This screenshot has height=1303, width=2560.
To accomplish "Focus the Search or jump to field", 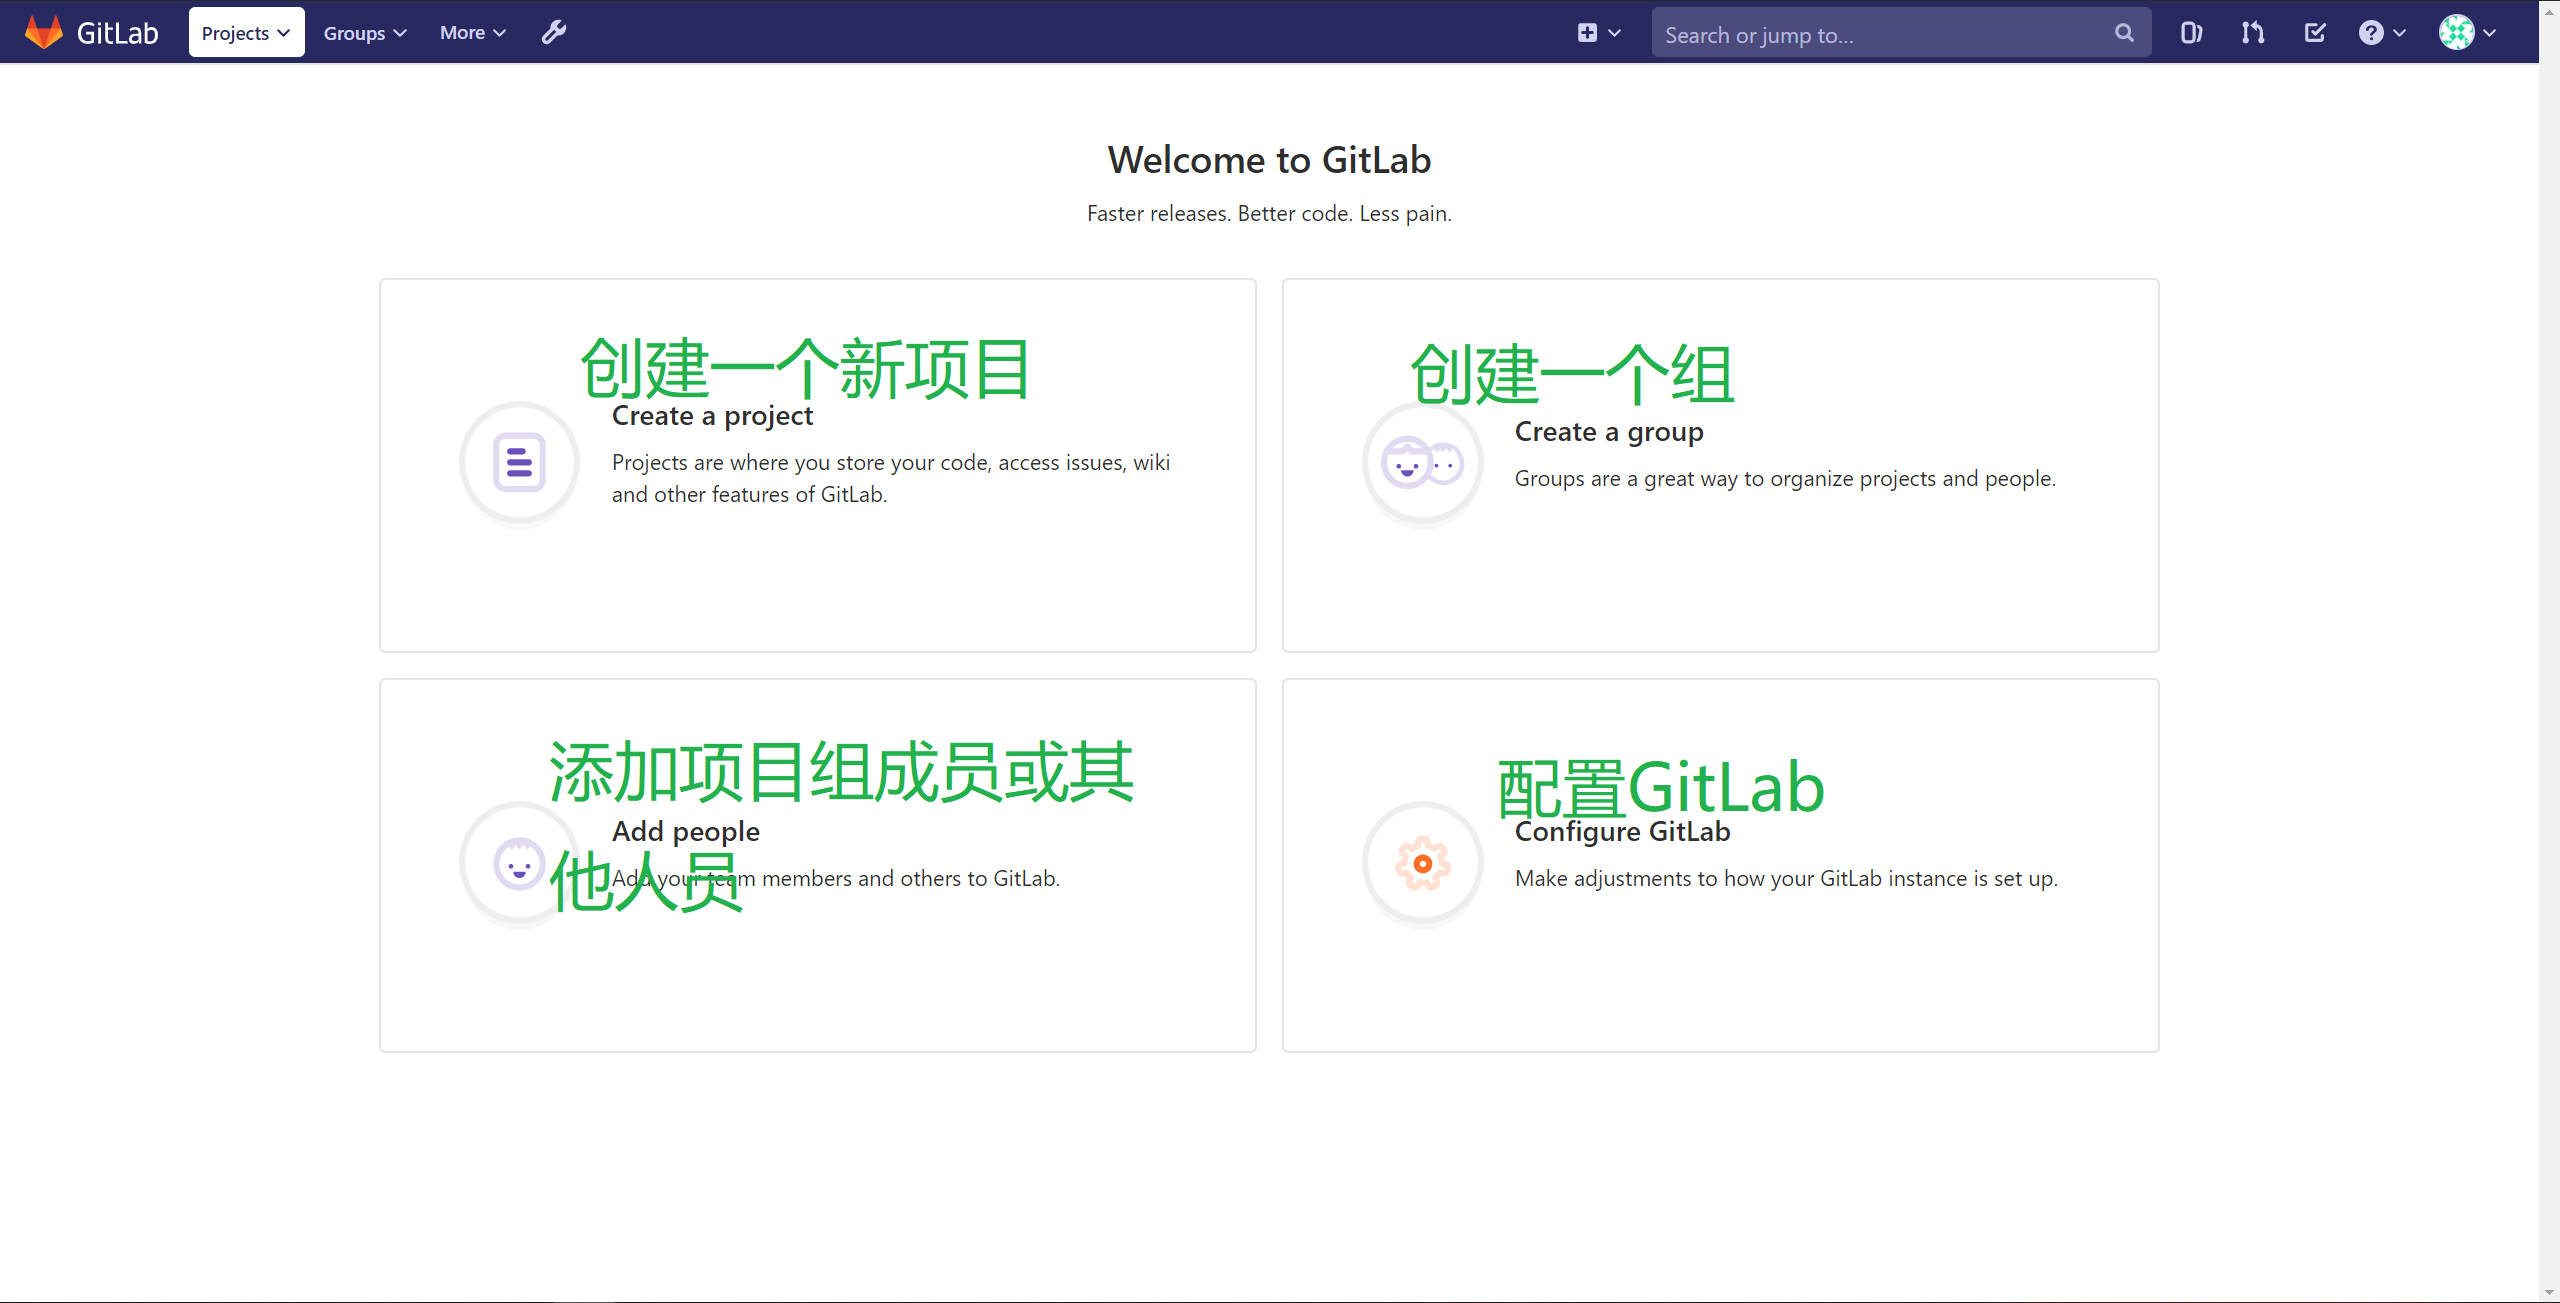I will coord(1900,33).
